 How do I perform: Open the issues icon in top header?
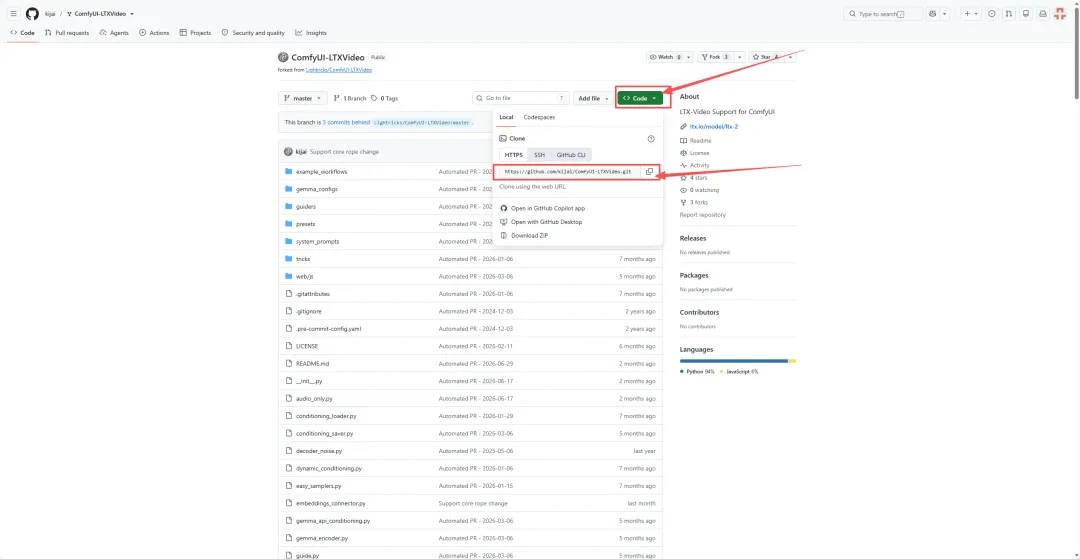click(x=992, y=14)
